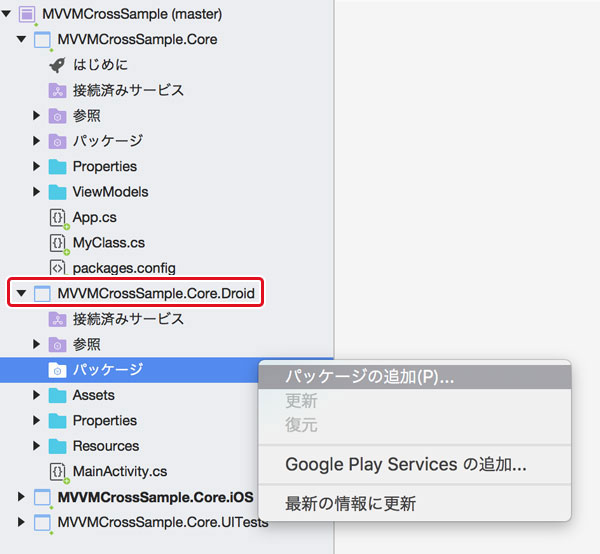Expand the Resources folder
Image resolution: width=600 pixels, height=554 pixels.
pos(36,446)
